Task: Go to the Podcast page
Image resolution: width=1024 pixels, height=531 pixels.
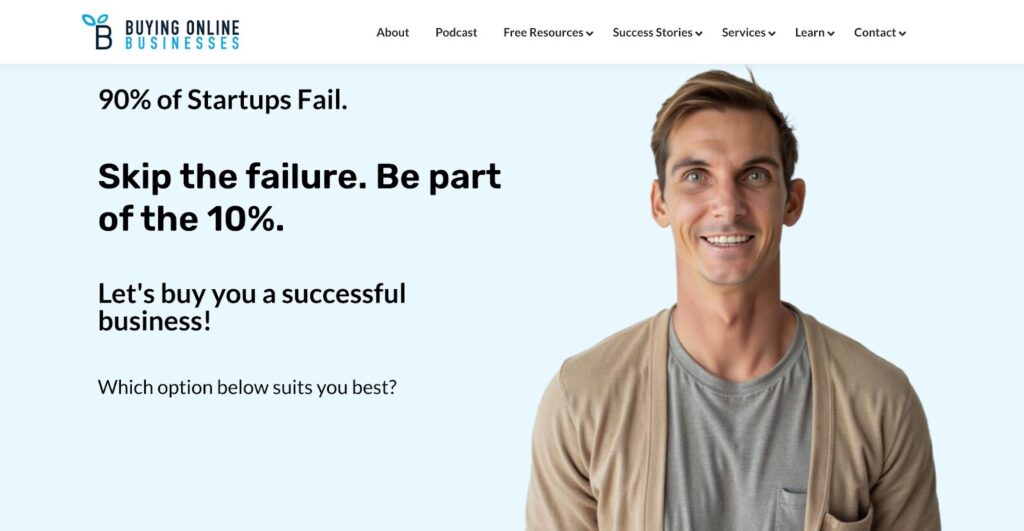Action: [456, 33]
